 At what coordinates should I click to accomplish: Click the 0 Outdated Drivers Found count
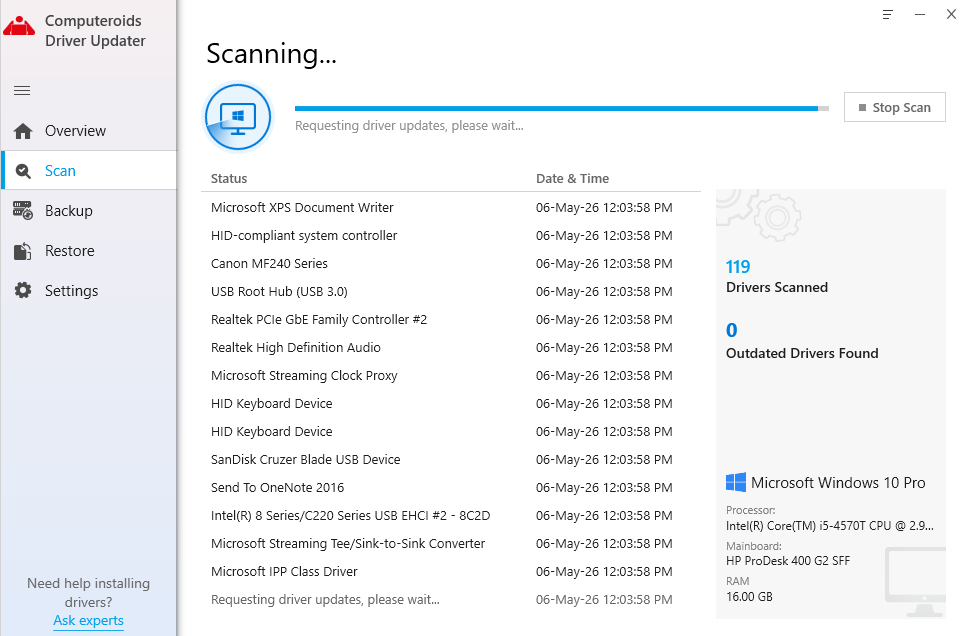point(731,331)
